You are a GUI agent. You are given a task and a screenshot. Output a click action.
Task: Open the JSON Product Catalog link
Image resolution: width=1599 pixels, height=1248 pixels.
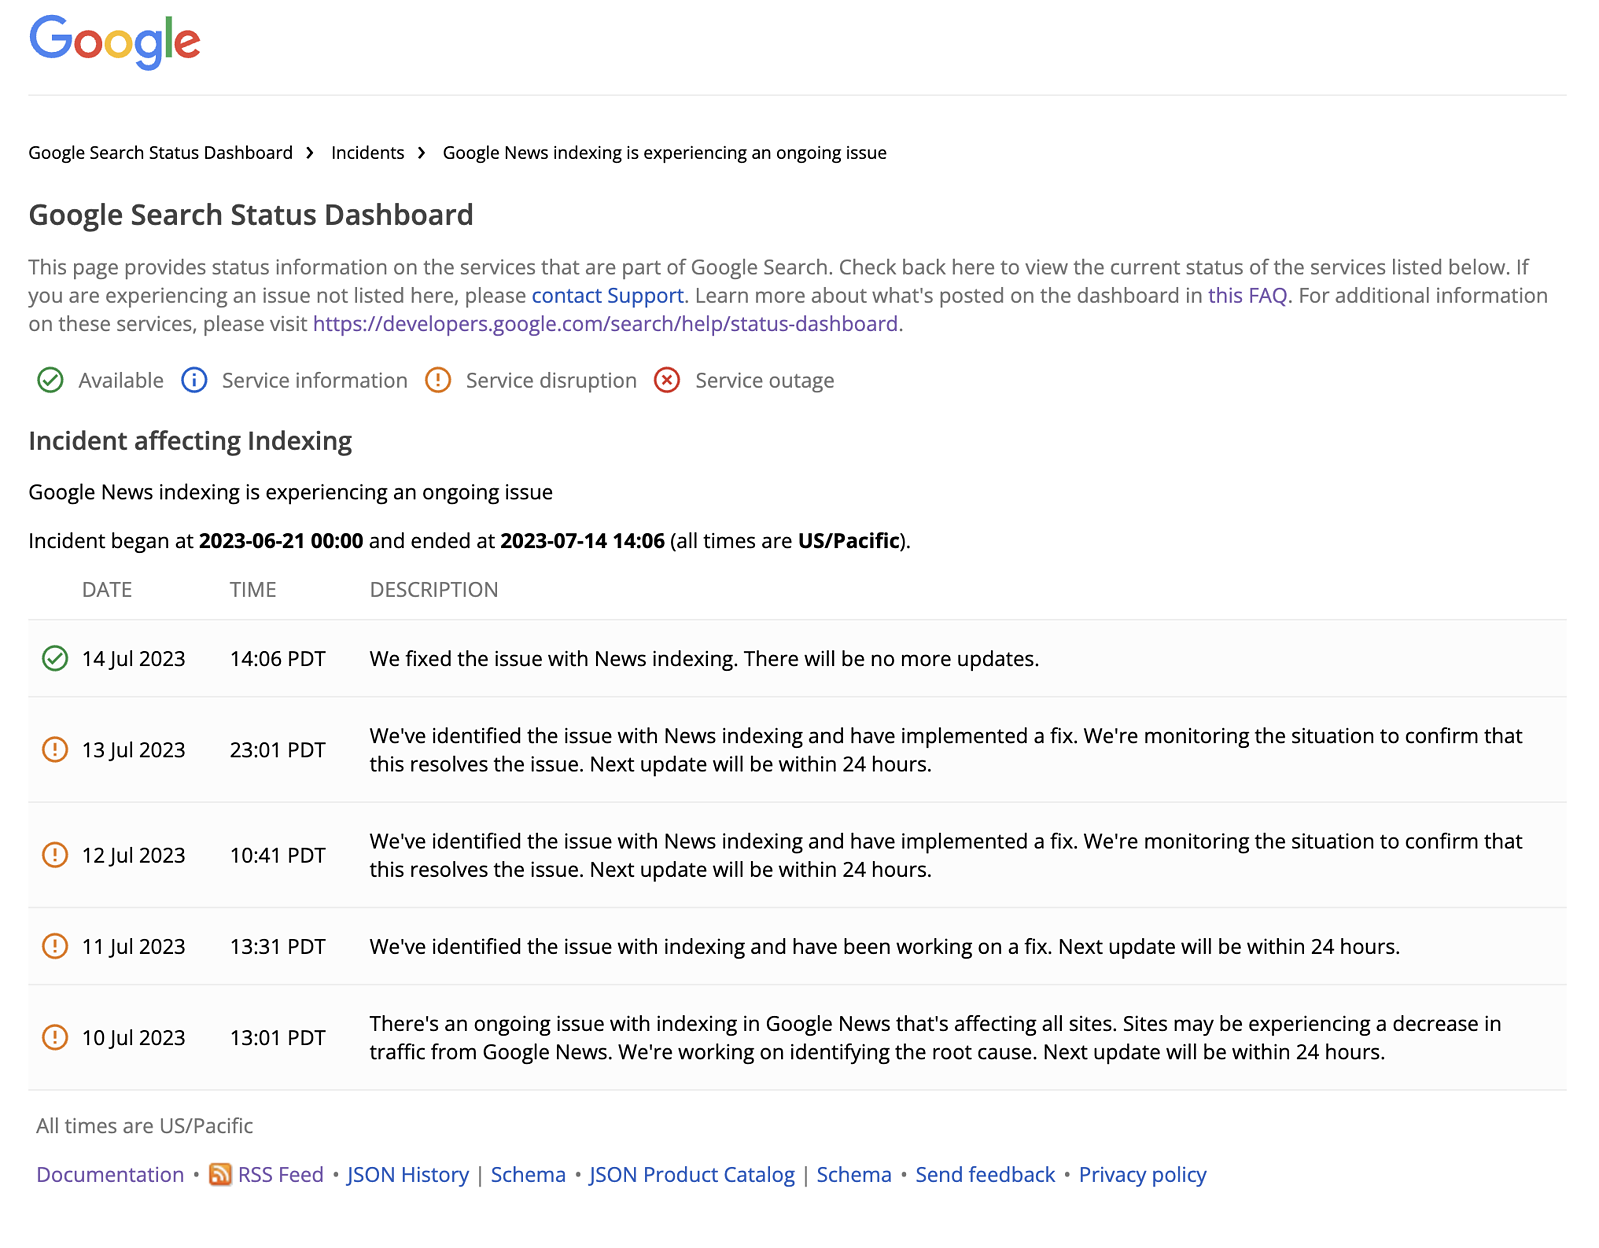692,1175
